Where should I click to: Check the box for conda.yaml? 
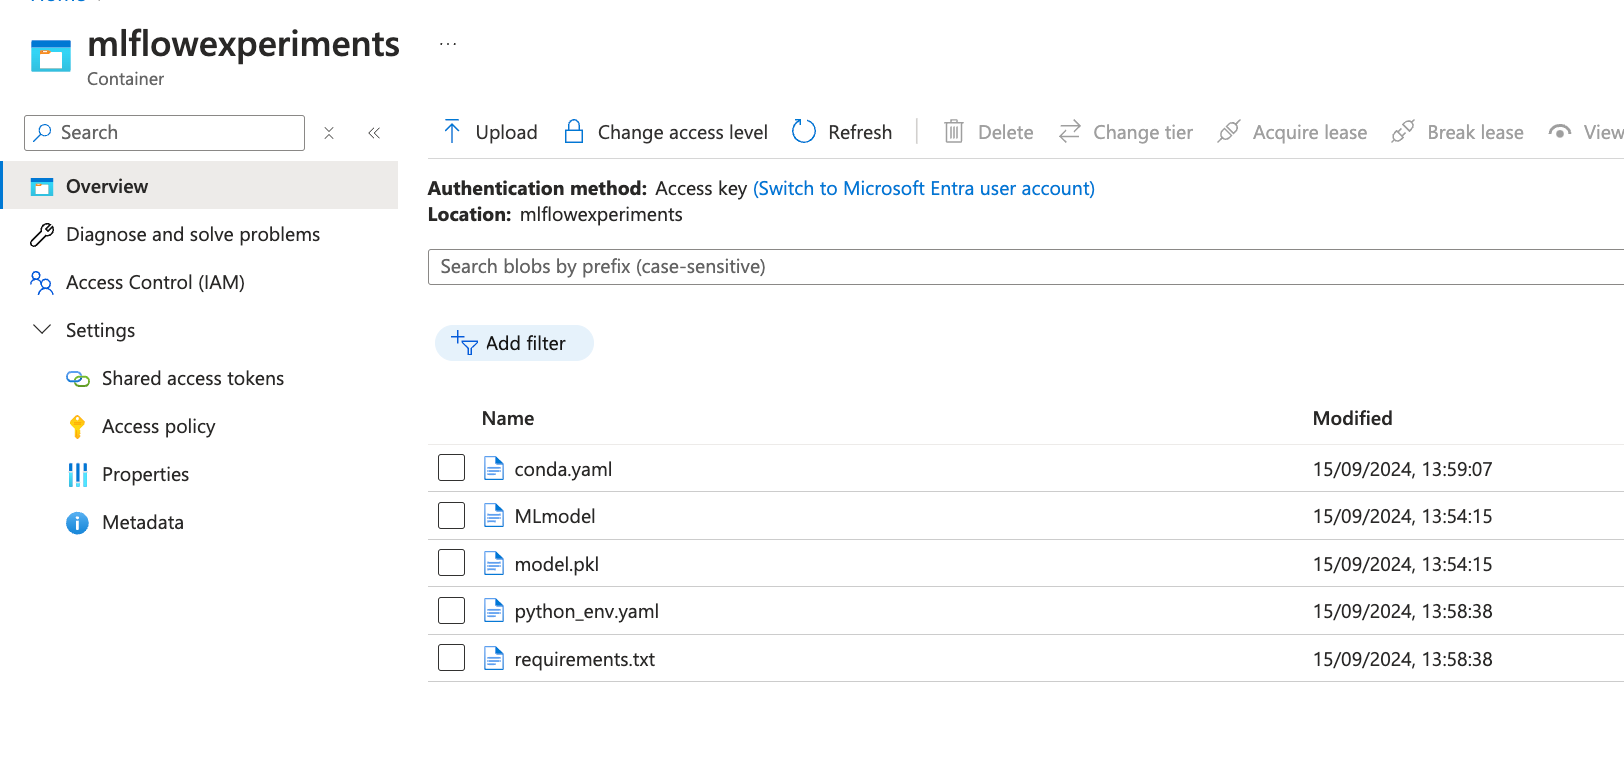[x=452, y=468]
